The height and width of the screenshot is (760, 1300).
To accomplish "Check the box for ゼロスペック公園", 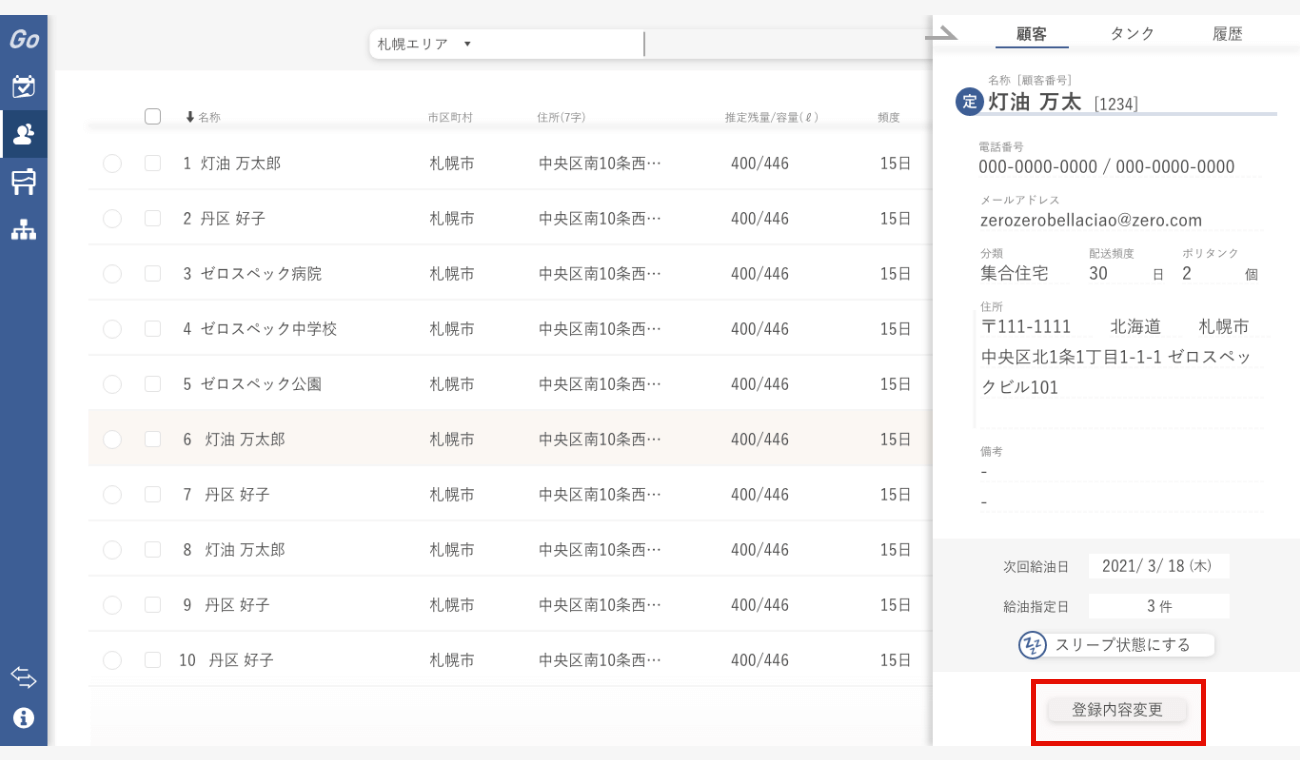I will click(153, 384).
